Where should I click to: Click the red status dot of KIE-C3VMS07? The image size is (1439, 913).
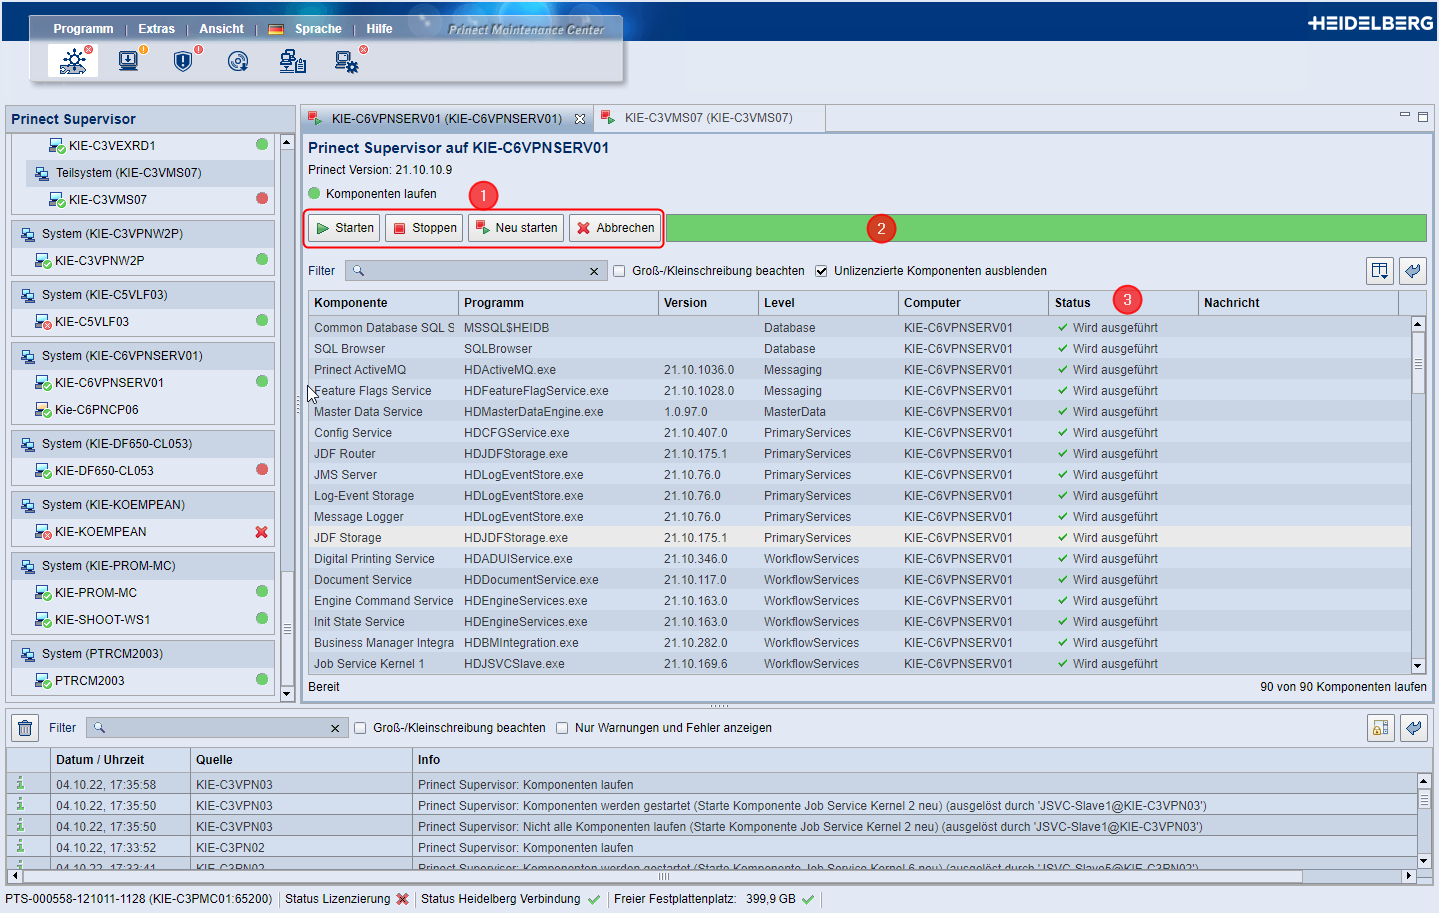[262, 199]
